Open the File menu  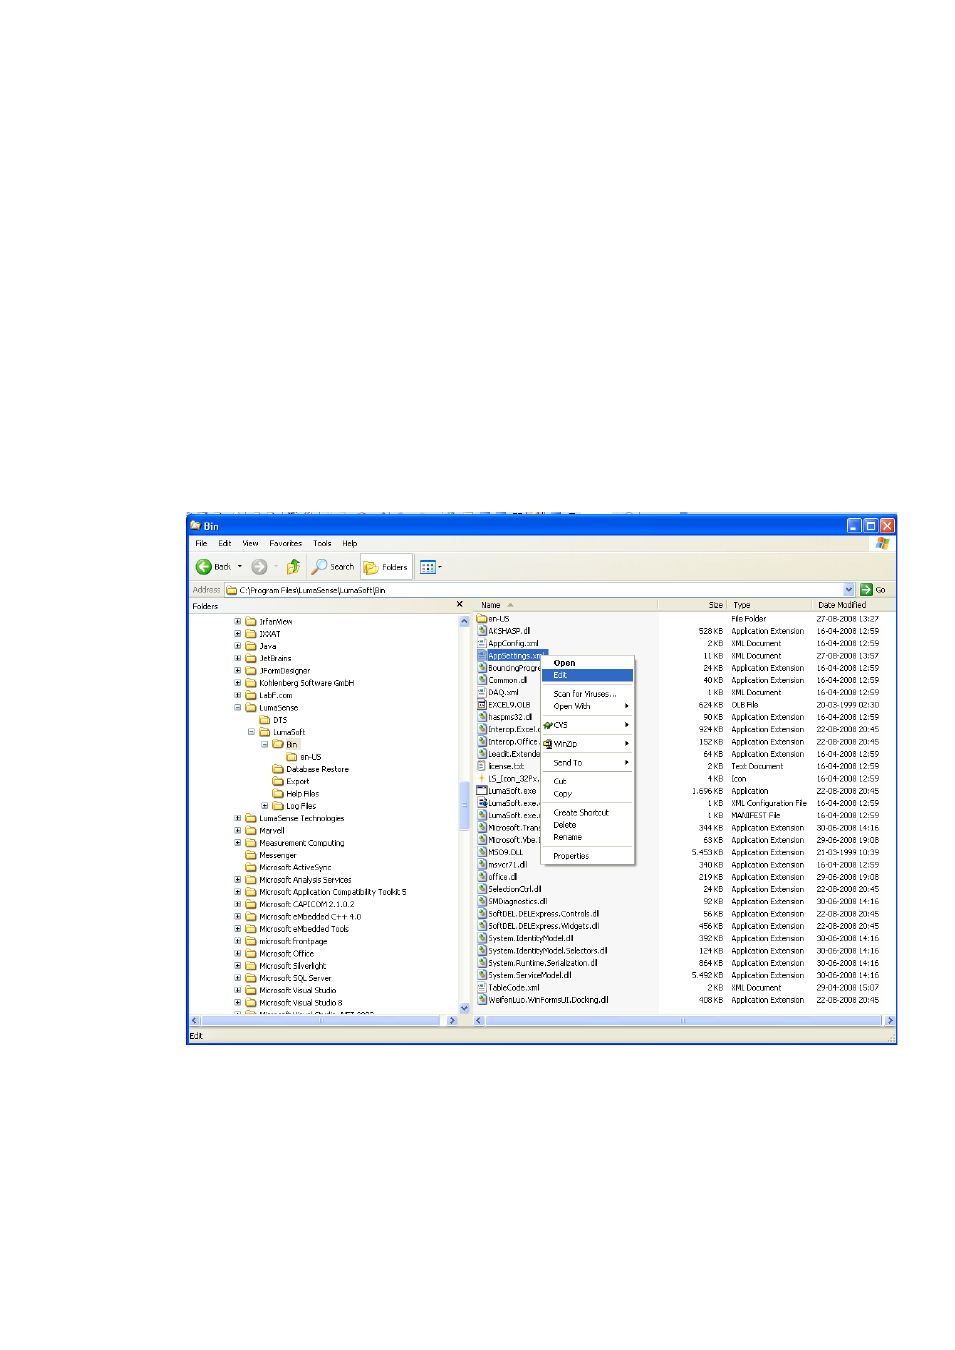pos(201,544)
